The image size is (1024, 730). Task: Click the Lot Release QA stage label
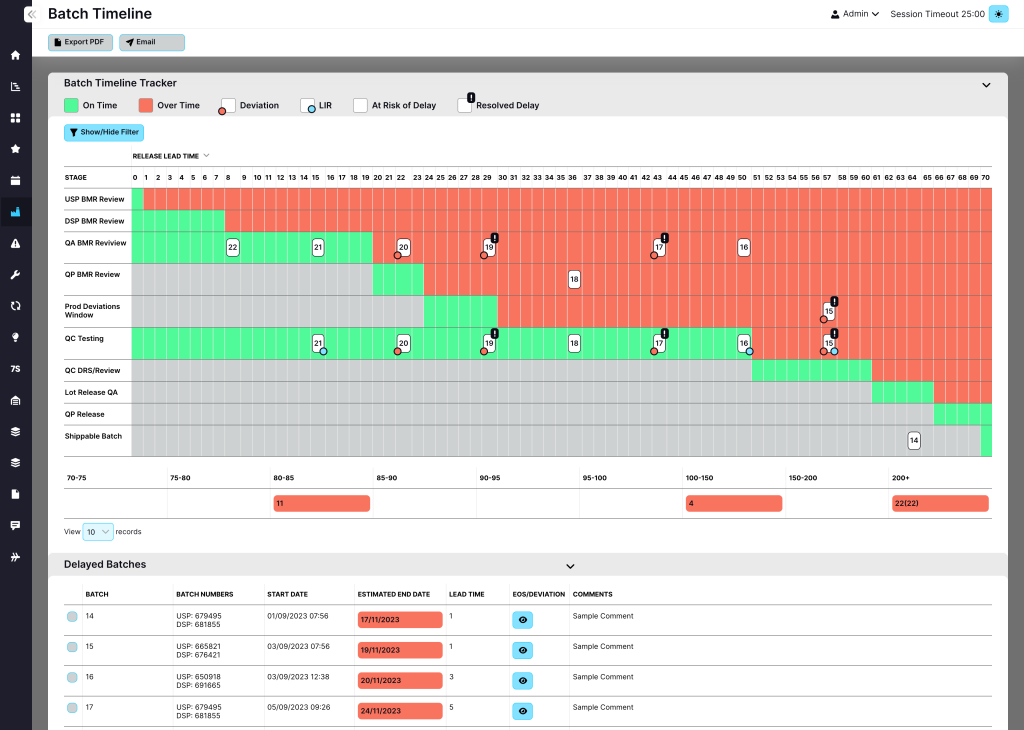[x=91, y=393]
